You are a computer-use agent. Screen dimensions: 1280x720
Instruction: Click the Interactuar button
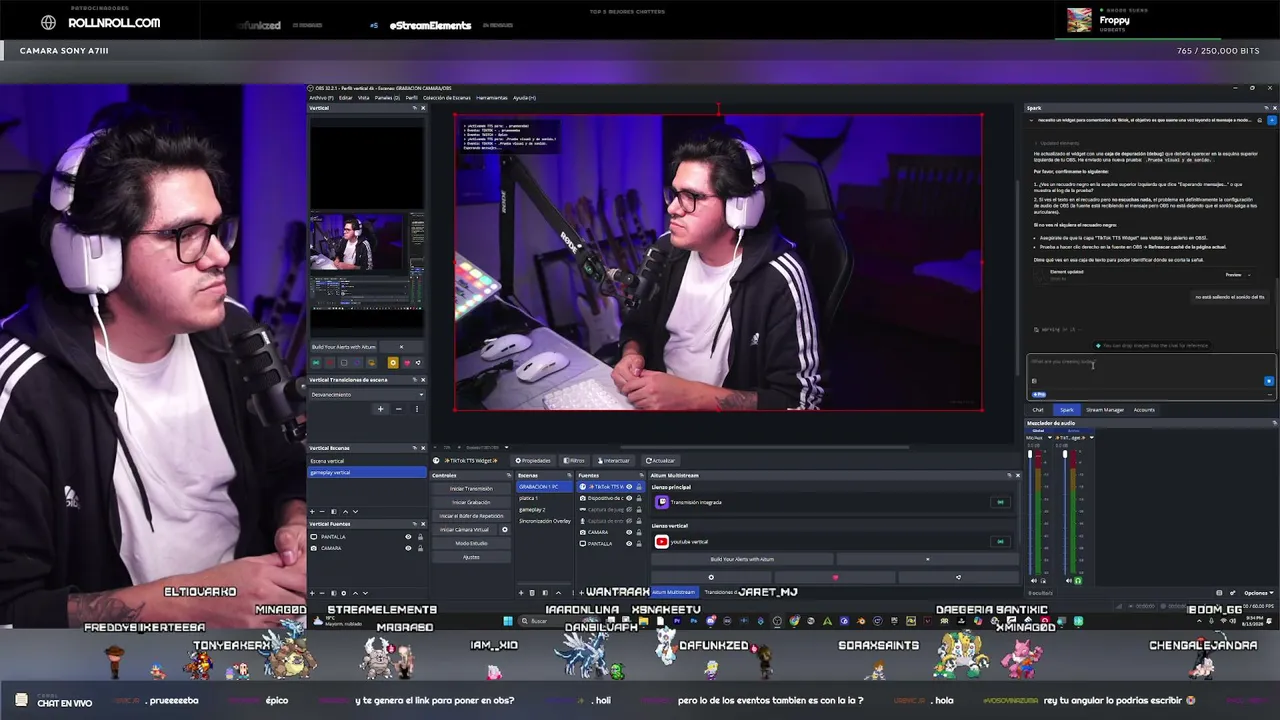tap(614, 461)
